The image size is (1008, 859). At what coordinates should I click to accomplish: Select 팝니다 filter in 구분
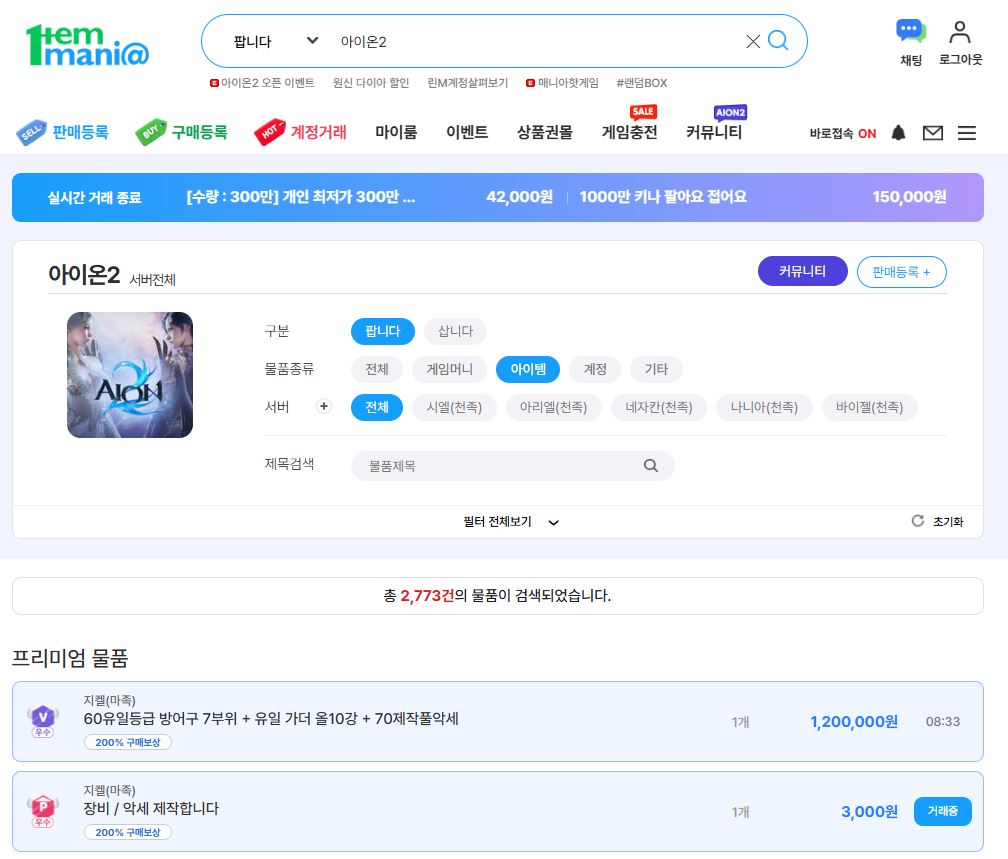coord(382,331)
